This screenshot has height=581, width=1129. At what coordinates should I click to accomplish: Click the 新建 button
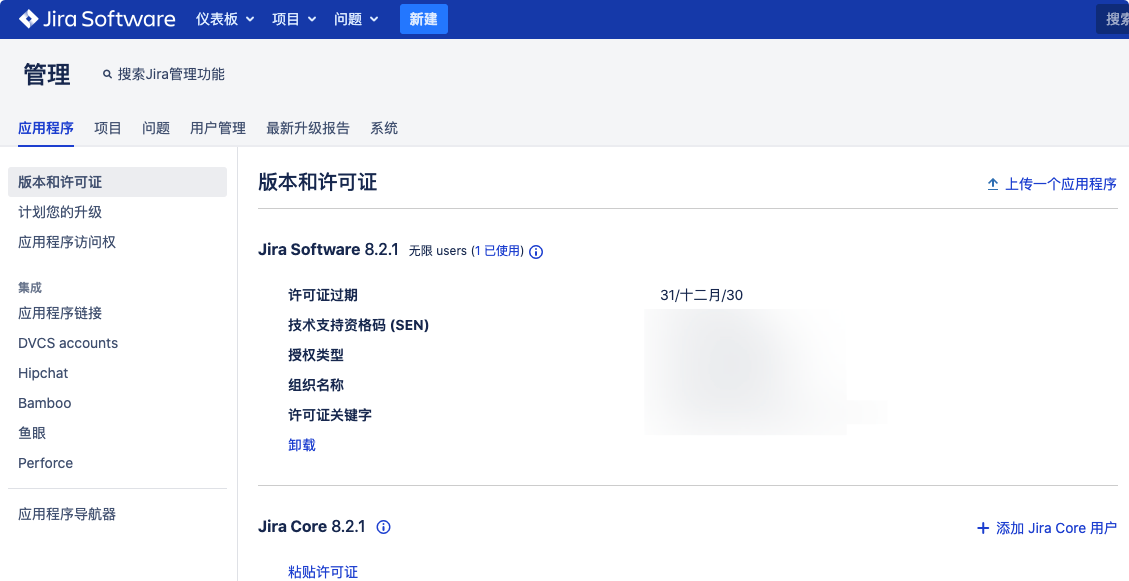423,19
